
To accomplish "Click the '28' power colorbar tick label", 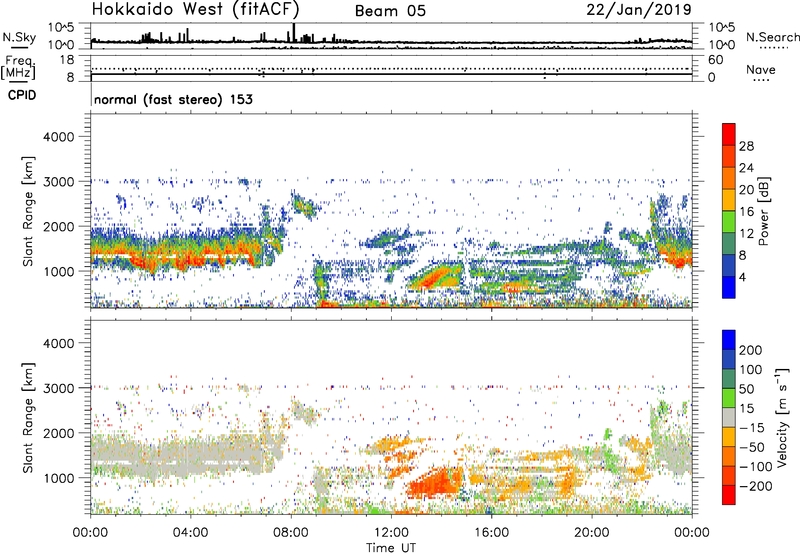I will coord(746,146).
